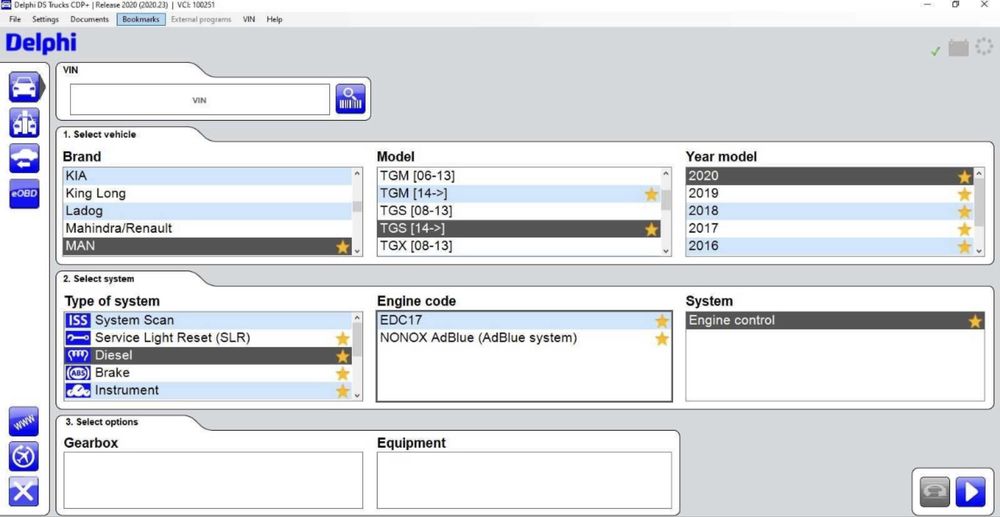Click Brand list scroll-up arrow
The height and width of the screenshot is (517, 1000).
[357, 174]
